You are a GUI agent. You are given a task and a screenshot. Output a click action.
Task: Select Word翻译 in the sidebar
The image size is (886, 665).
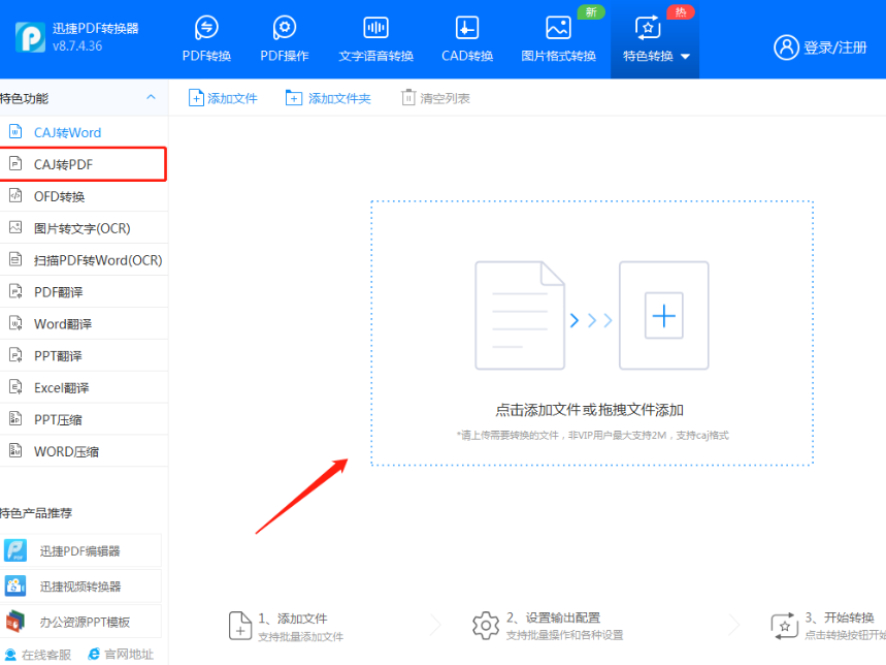[84, 324]
